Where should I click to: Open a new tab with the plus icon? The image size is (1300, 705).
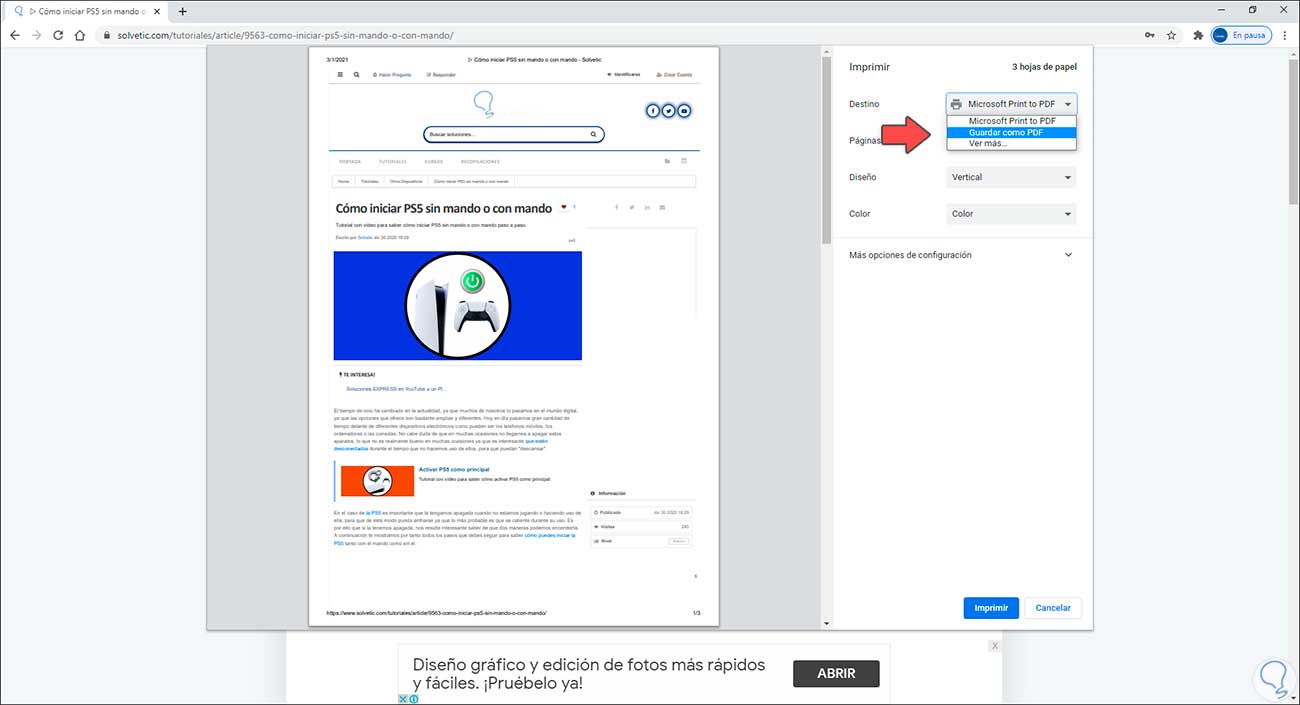point(182,12)
